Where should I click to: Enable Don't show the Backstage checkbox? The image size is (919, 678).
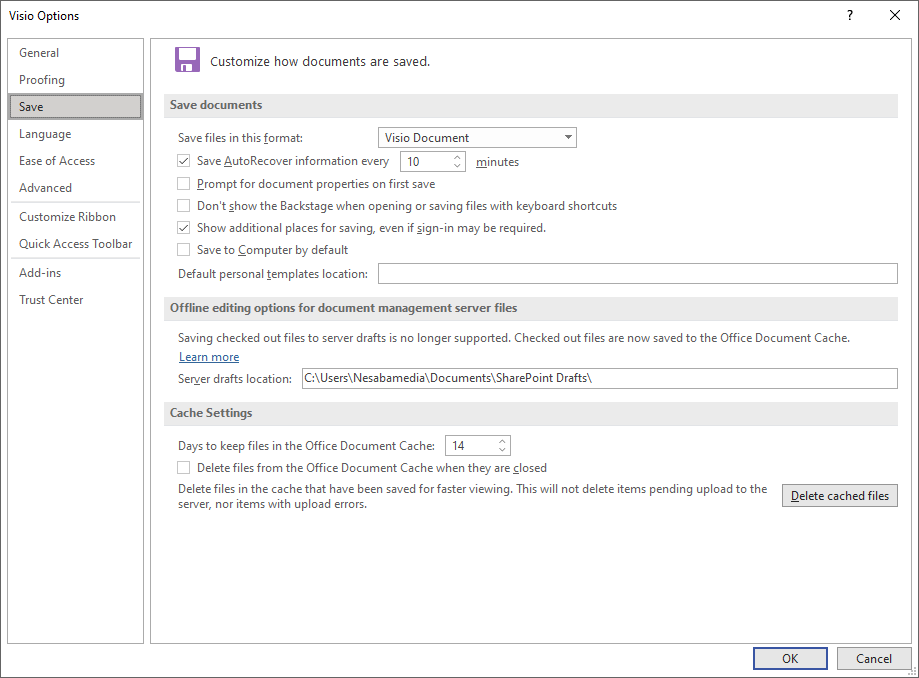184,206
